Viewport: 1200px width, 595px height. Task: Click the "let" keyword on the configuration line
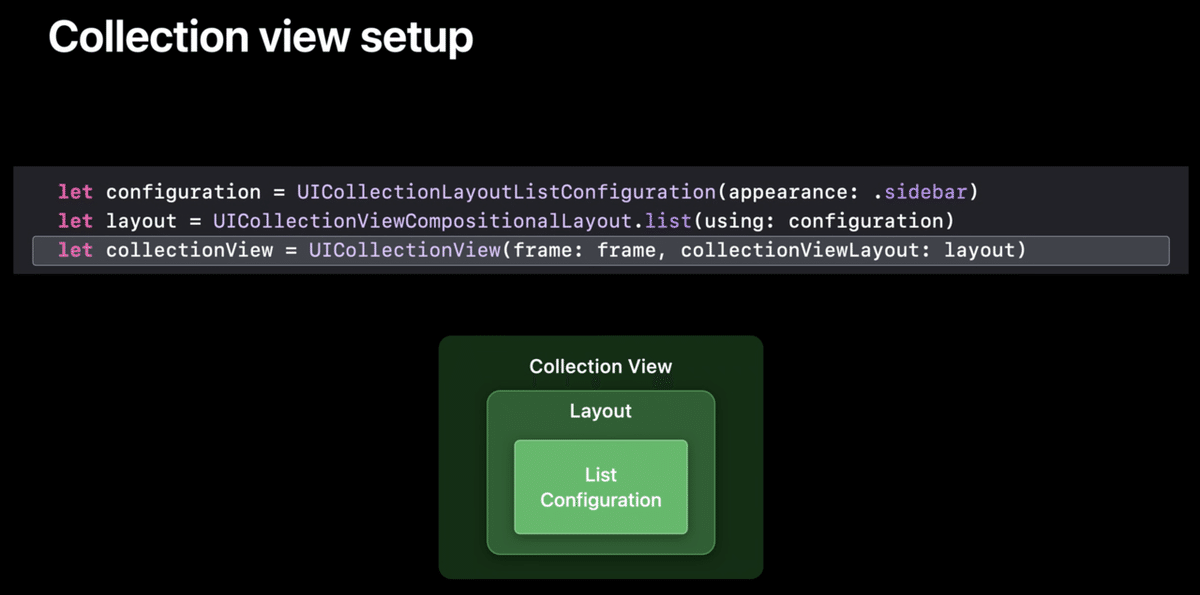(75, 192)
